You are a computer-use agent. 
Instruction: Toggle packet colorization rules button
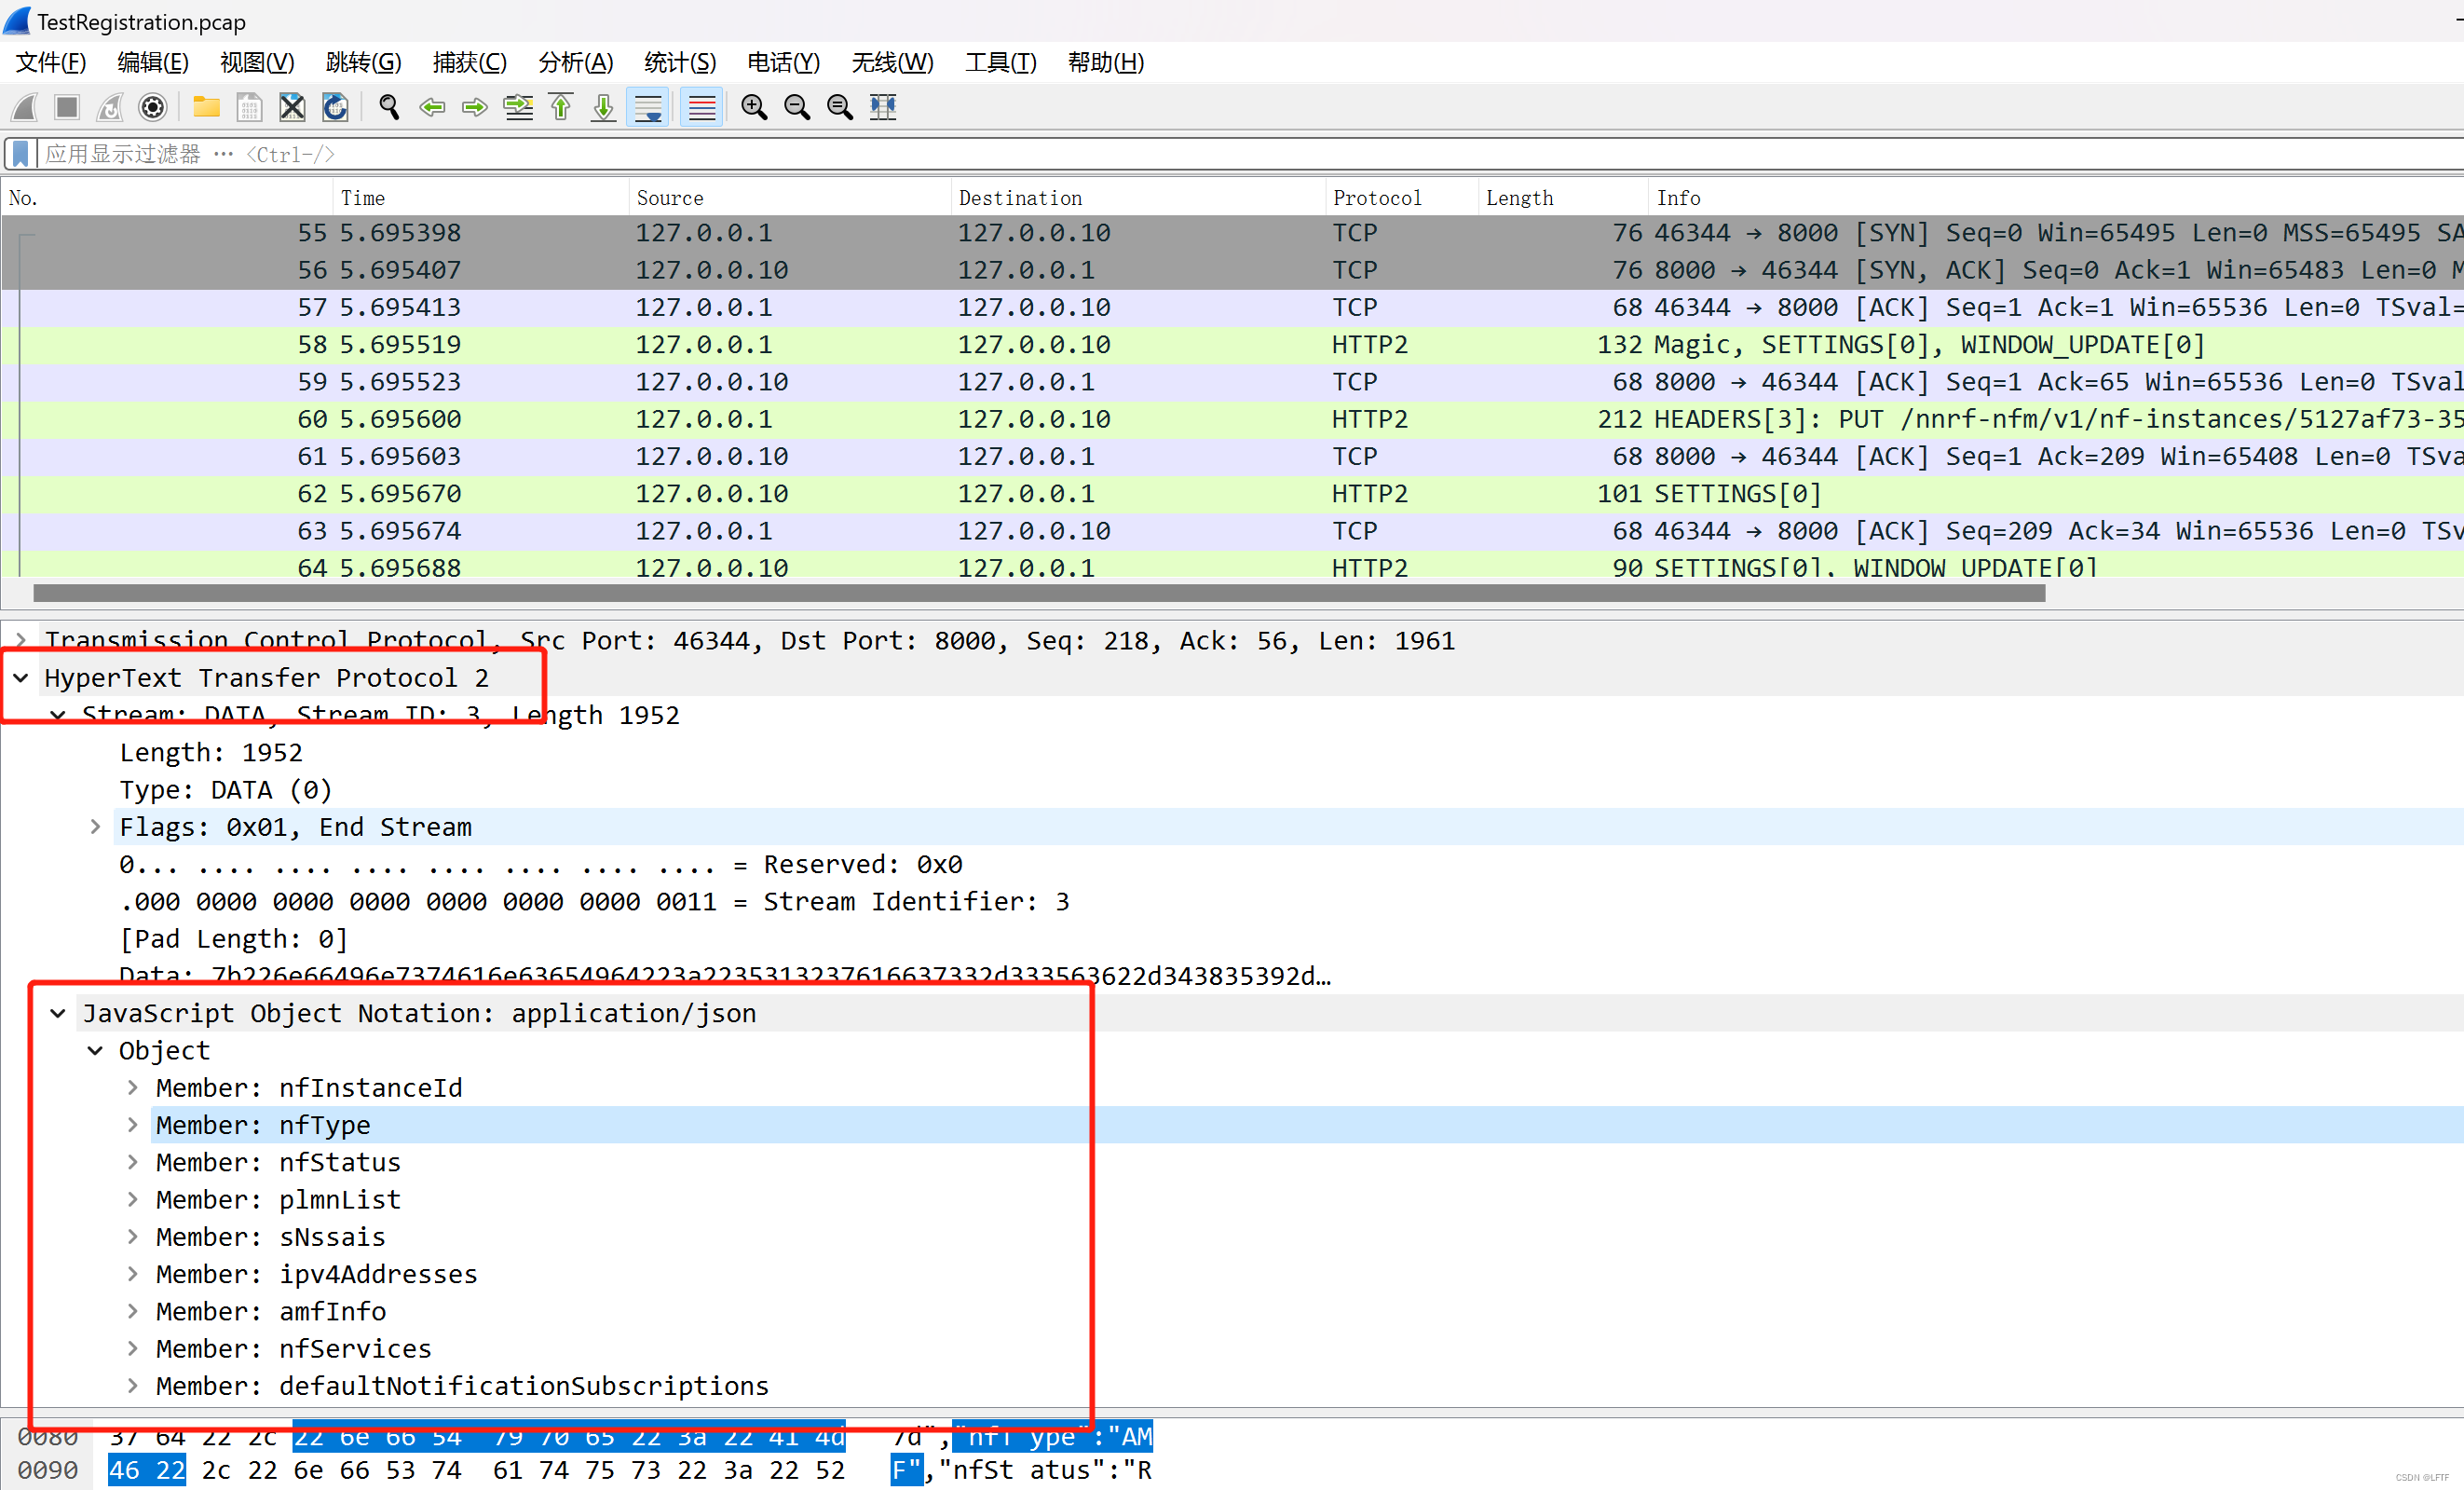(702, 107)
